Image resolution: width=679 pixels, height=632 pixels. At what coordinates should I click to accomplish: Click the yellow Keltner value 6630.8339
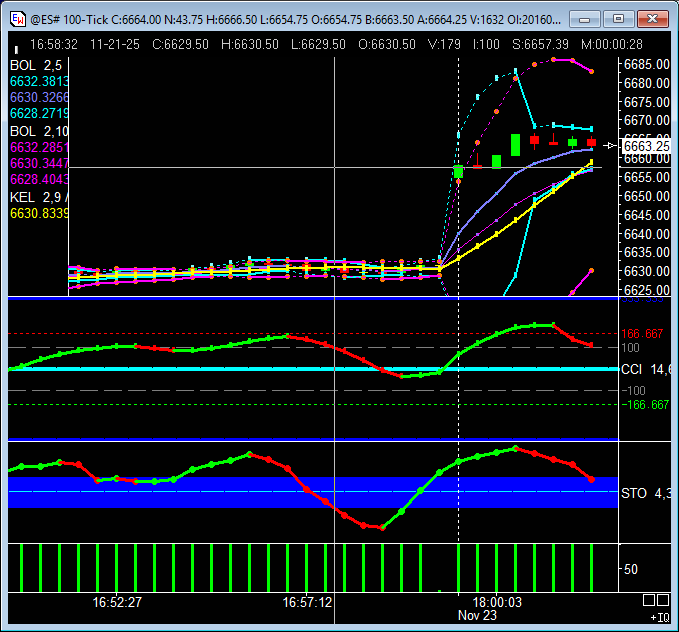(x=38, y=213)
